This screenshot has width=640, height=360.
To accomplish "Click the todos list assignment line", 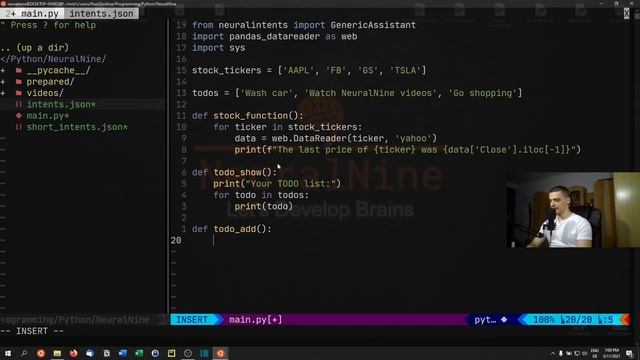I will click(x=357, y=93).
